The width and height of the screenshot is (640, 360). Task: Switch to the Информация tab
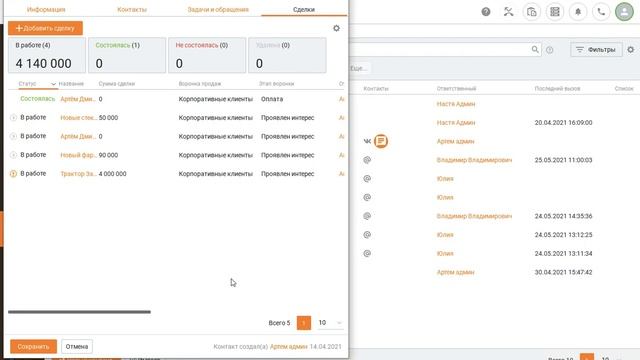tap(46, 9)
